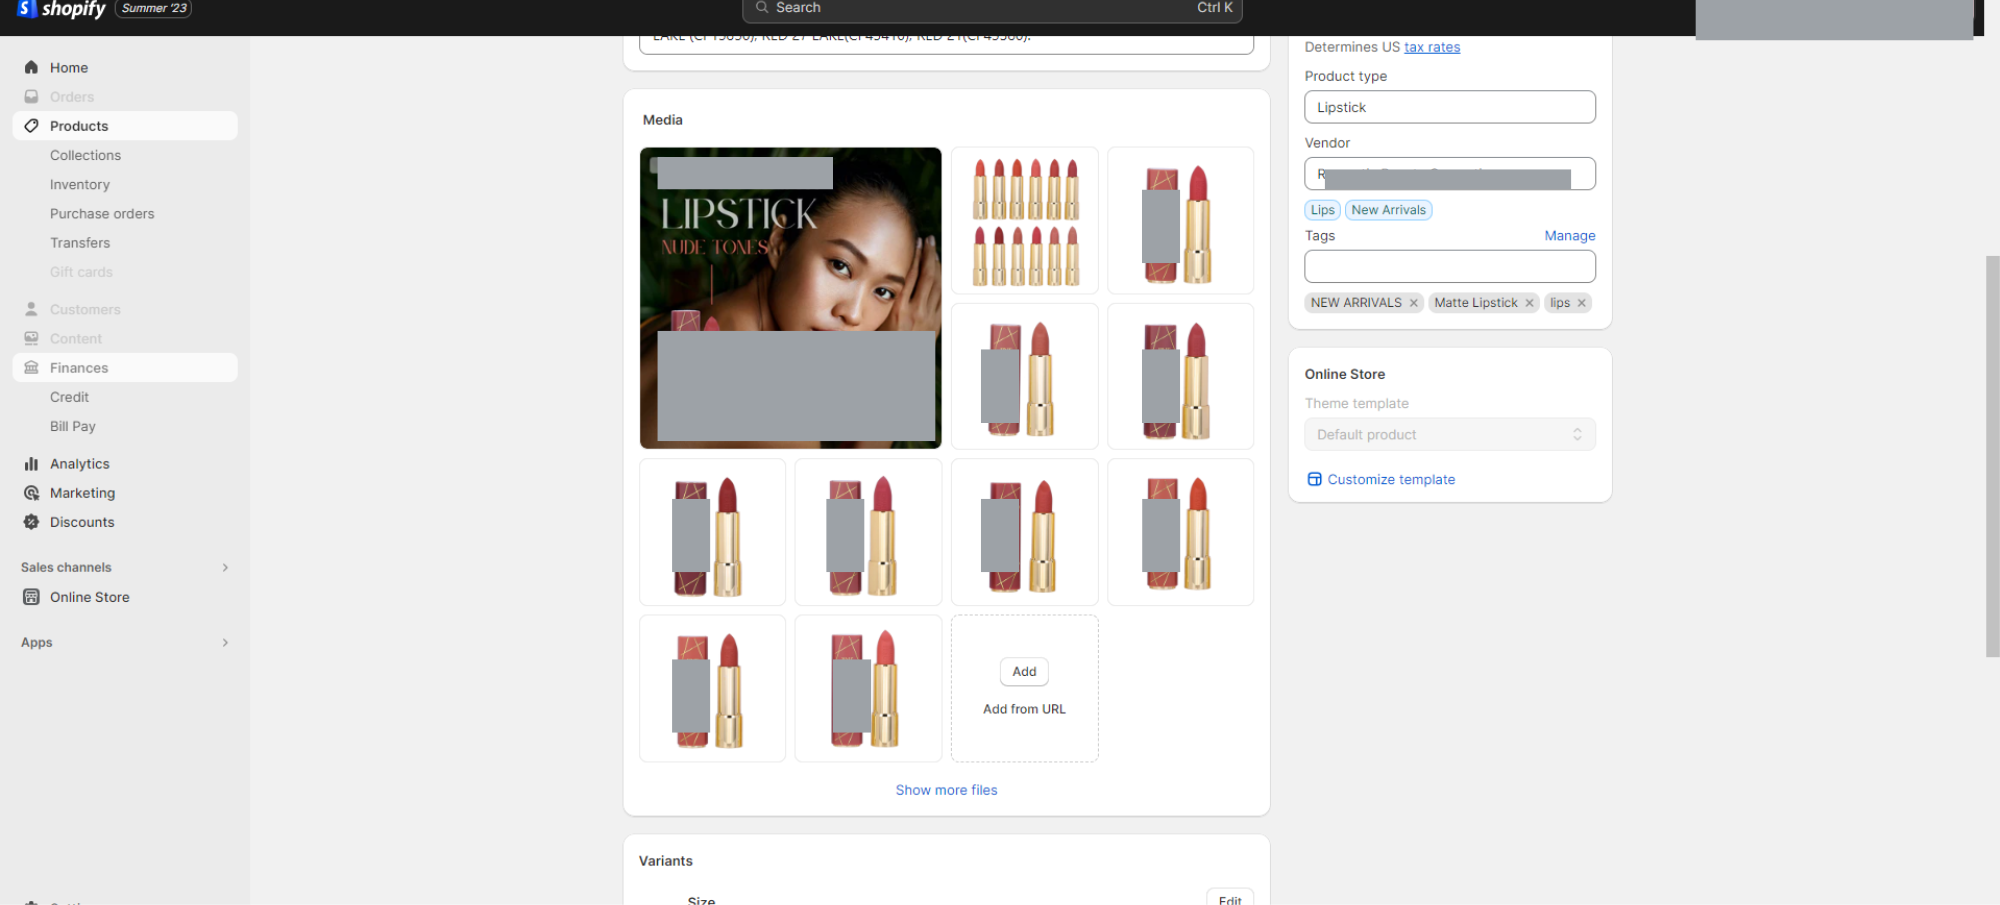
Task: Remove the Matte Lipstick tag
Action: [x=1529, y=303]
